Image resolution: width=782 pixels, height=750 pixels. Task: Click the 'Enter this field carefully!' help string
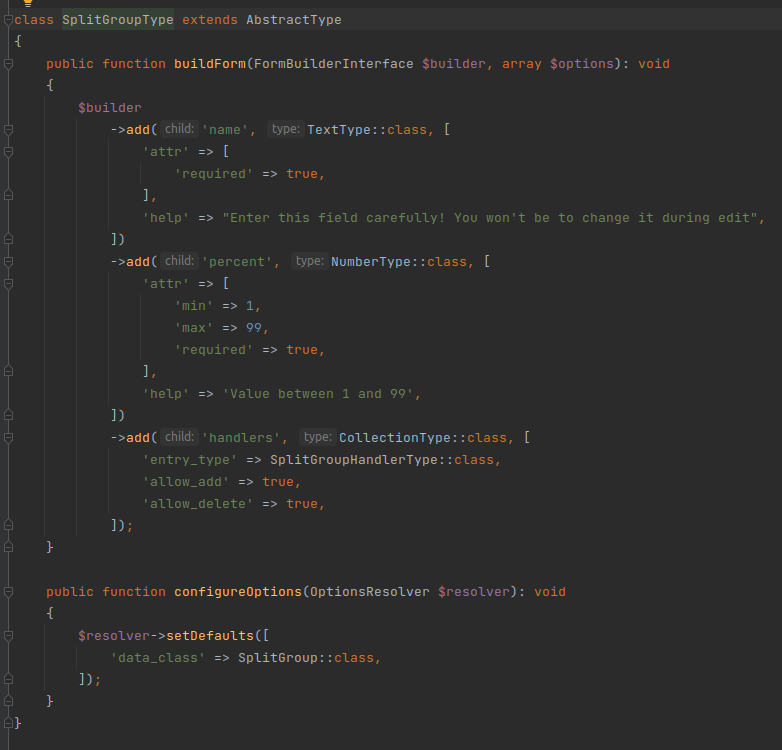coord(491,218)
